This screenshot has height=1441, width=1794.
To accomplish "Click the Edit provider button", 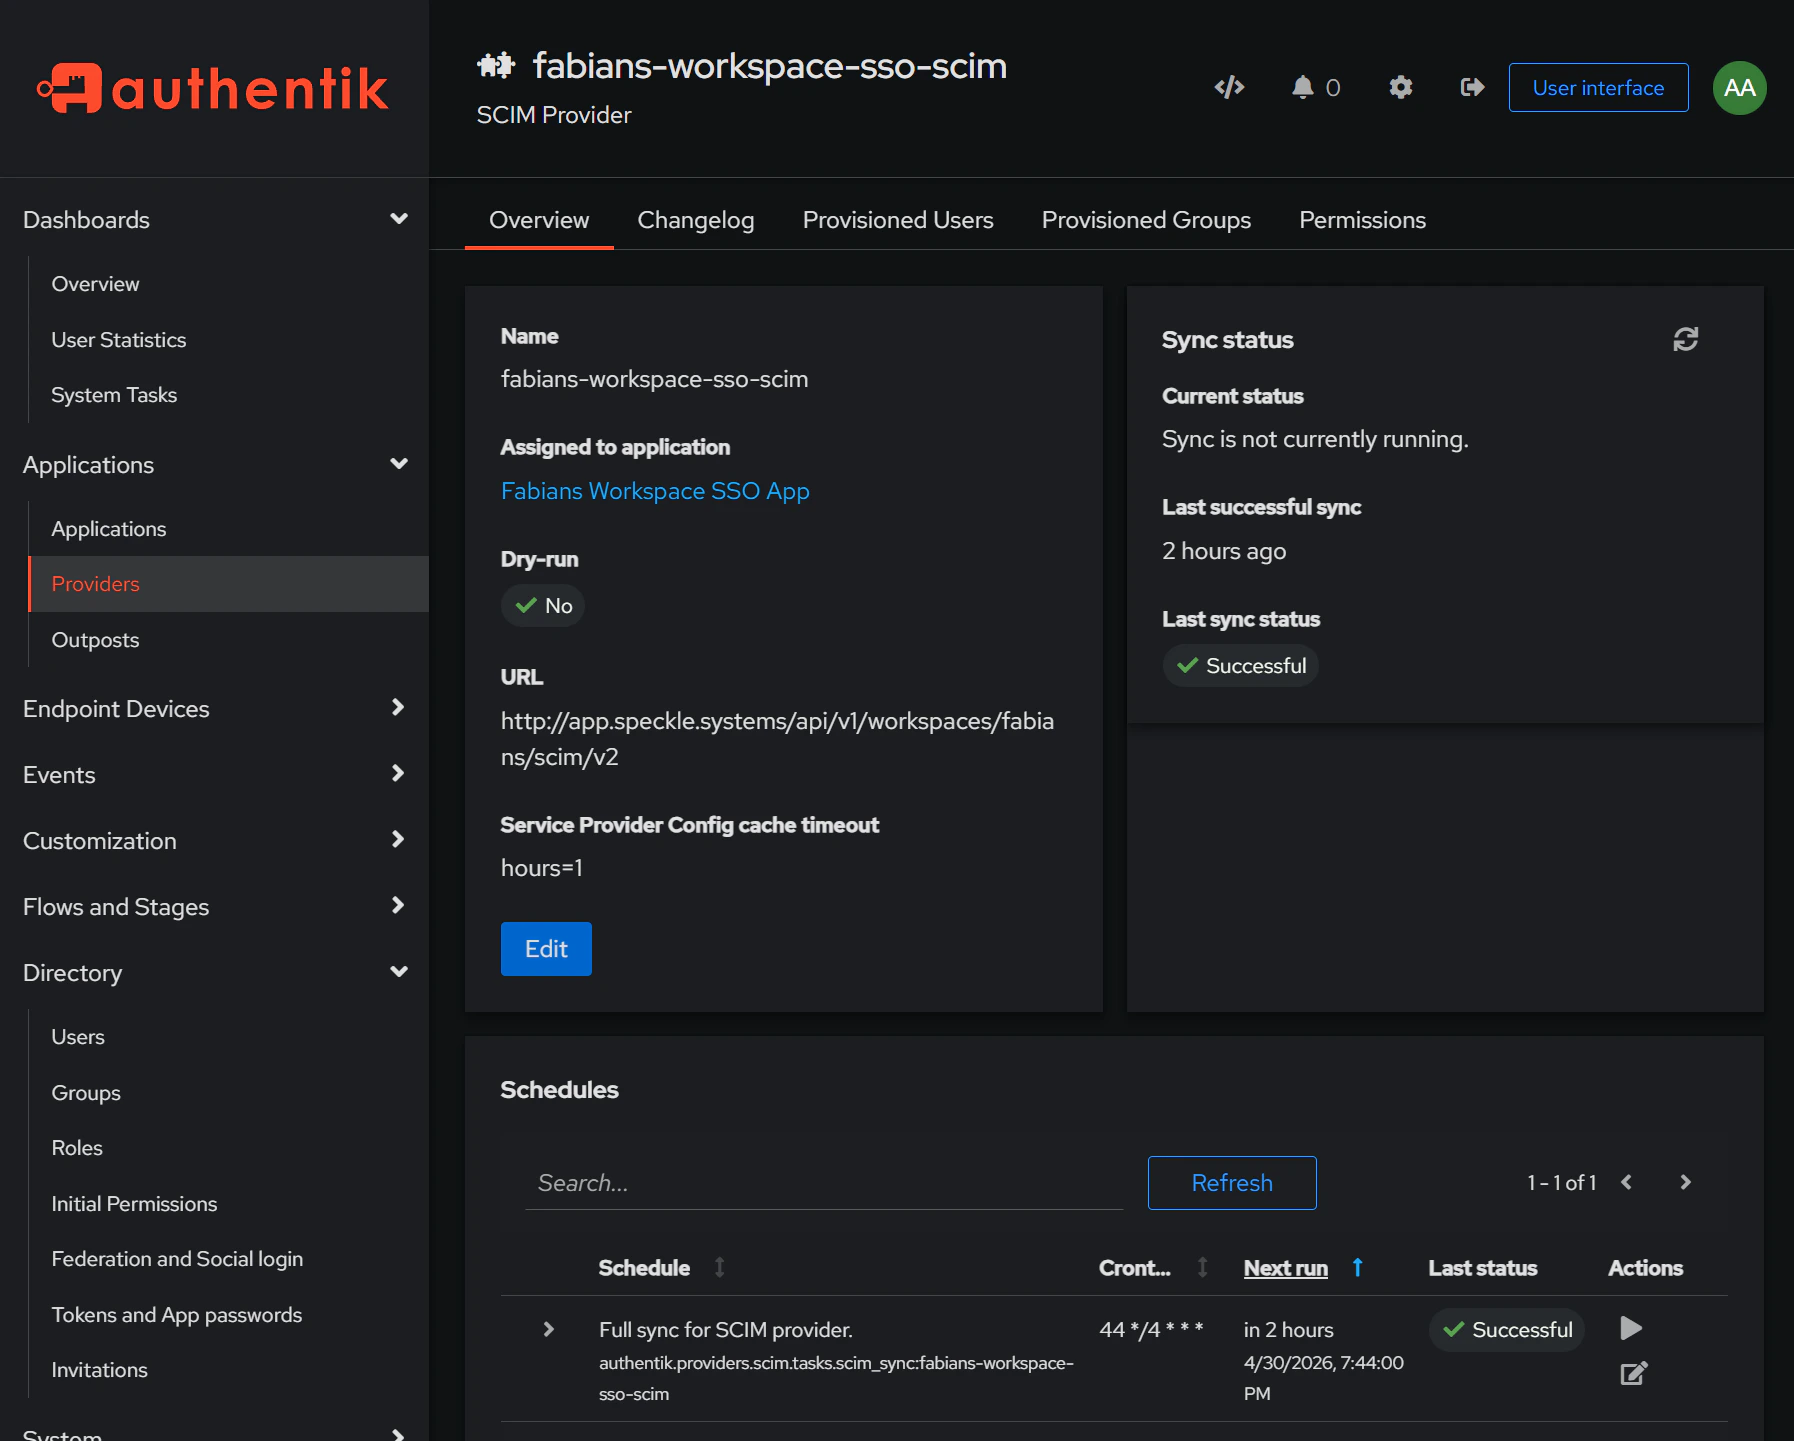I will click(546, 949).
